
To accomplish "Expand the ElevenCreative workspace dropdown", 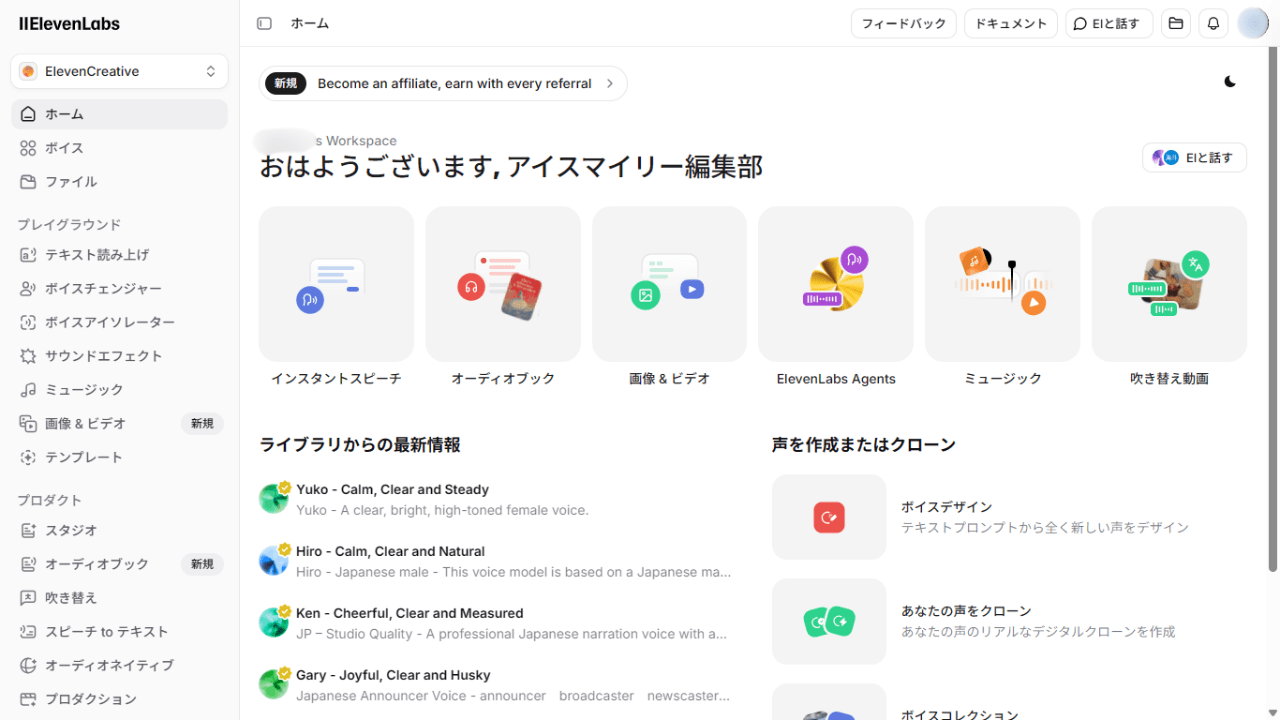I will click(x=119, y=71).
